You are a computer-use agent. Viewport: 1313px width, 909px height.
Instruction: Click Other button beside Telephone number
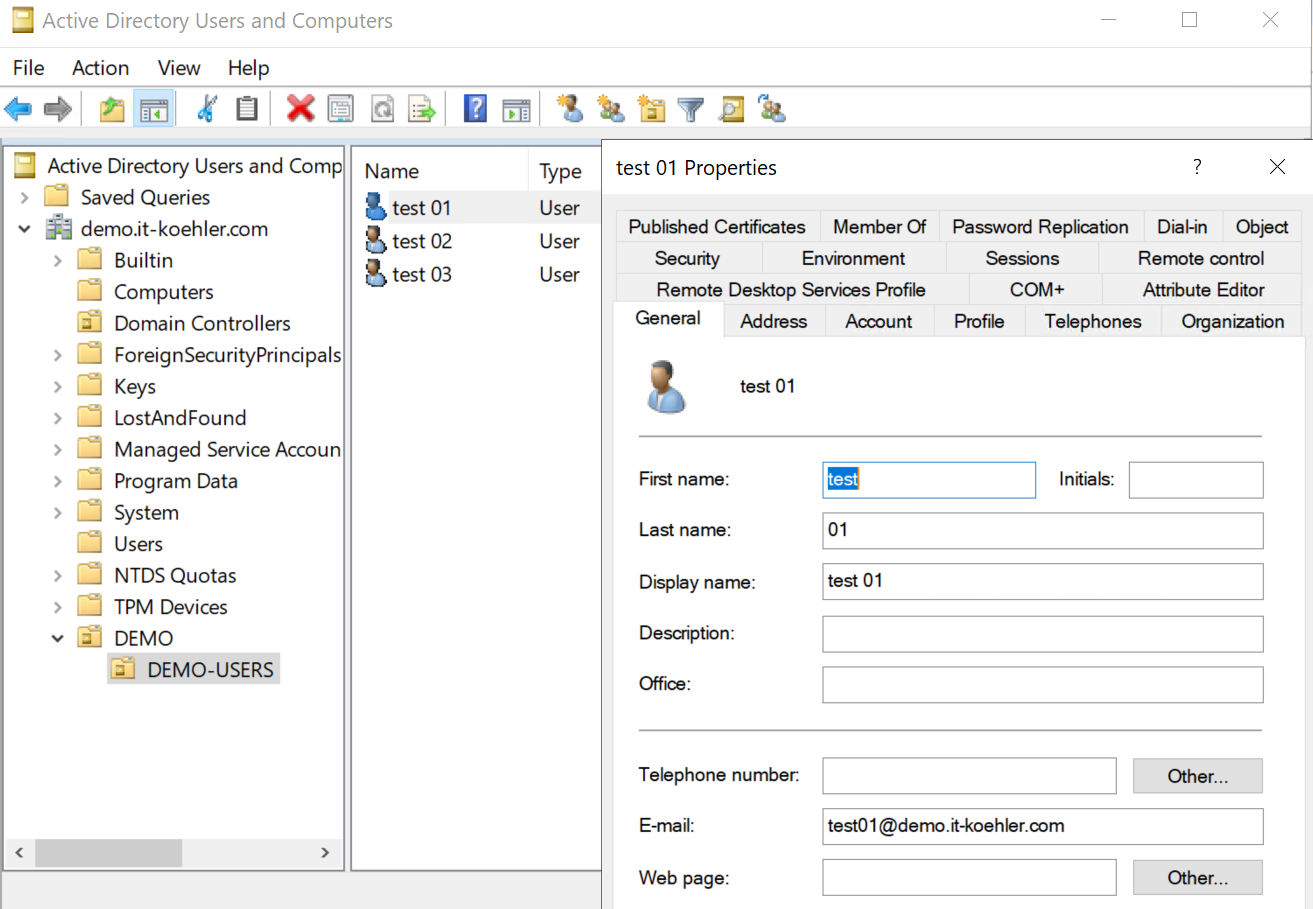pyautogui.click(x=1197, y=776)
